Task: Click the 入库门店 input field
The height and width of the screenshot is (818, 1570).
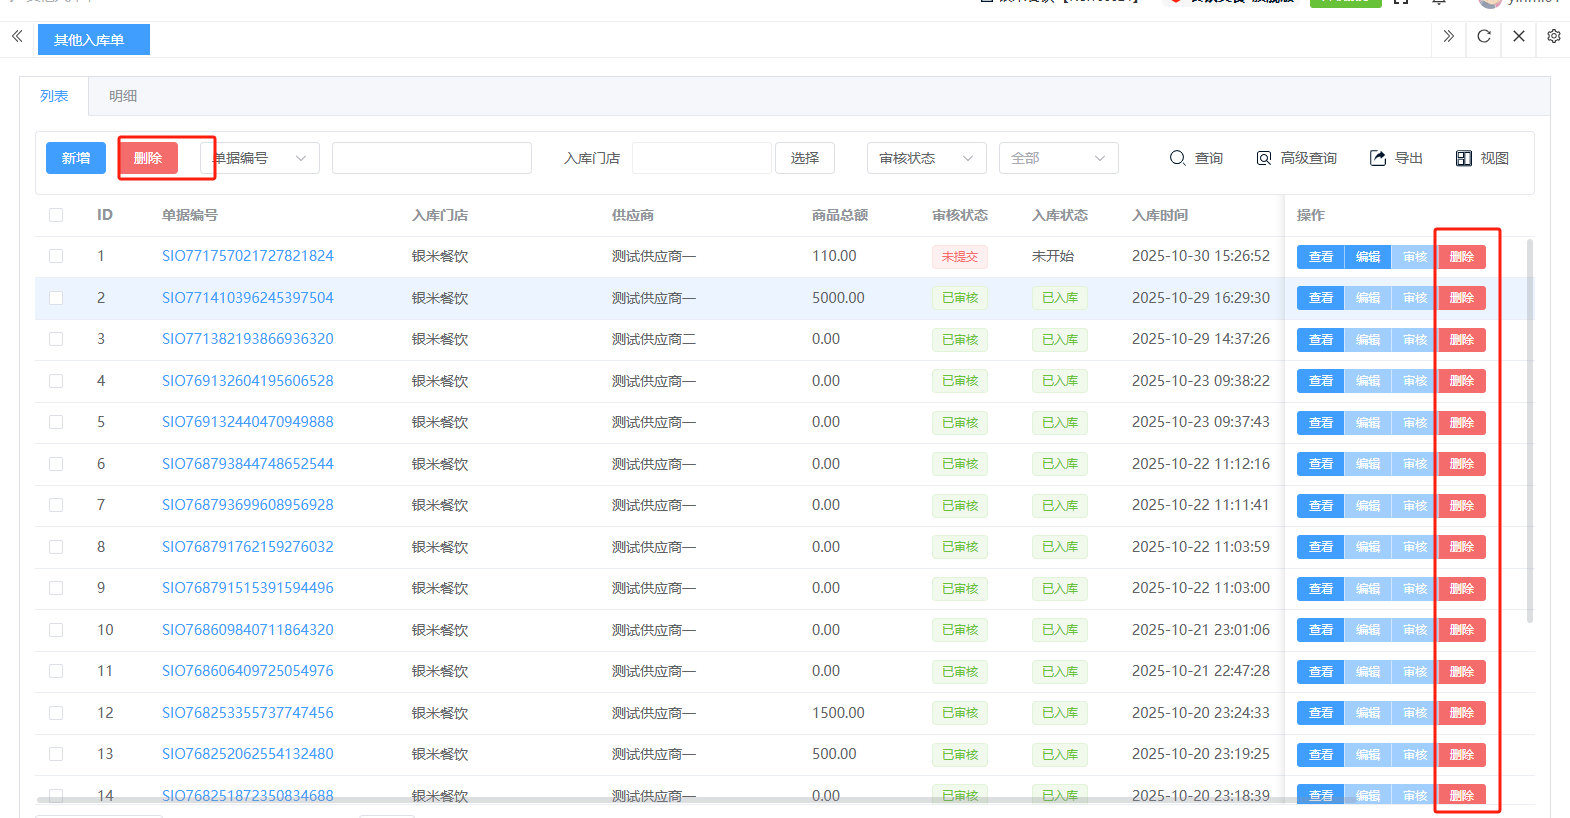Action: click(x=701, y=158)
